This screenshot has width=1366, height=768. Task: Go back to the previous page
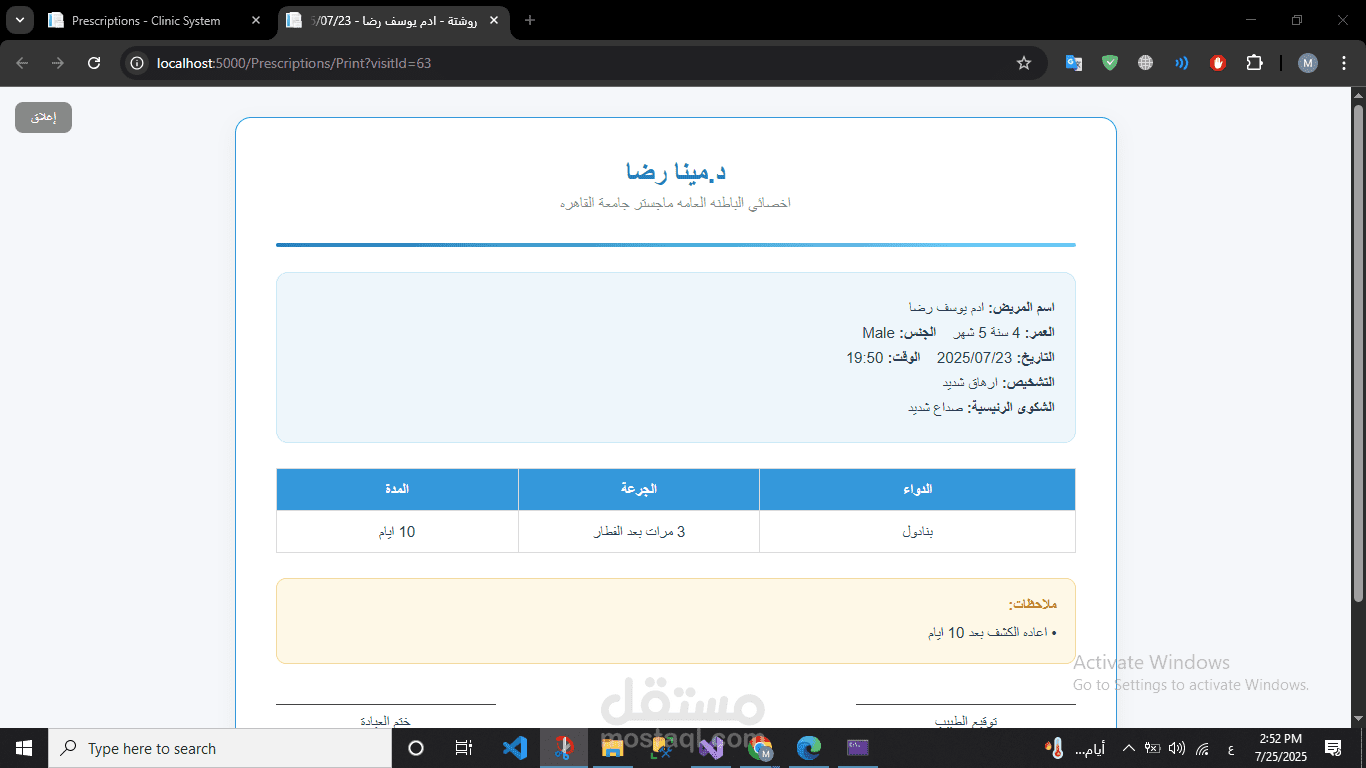22,63
